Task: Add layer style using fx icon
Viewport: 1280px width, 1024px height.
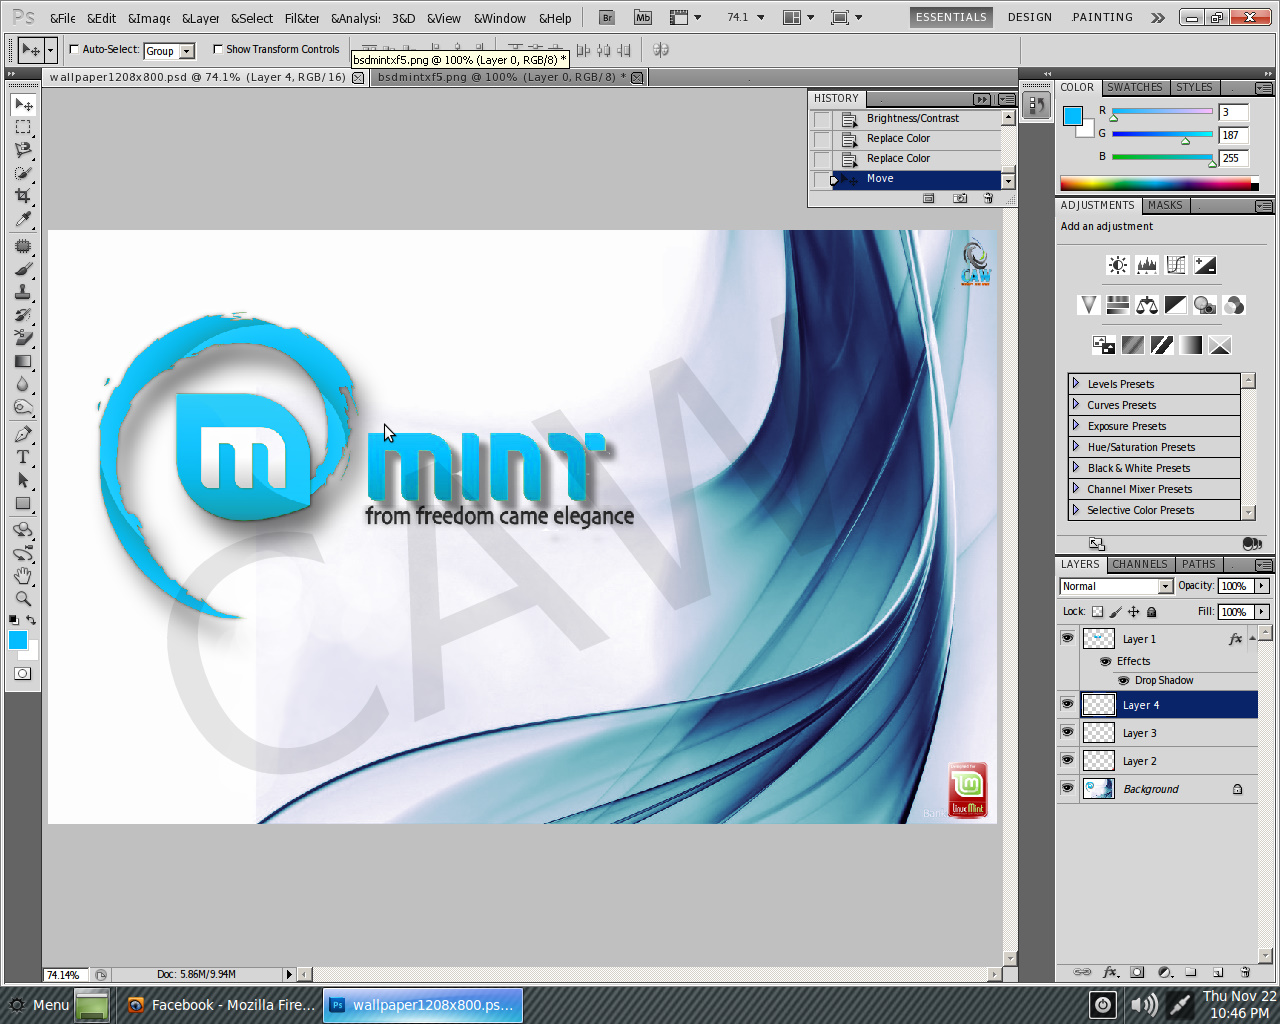Action: [x=1110, y=972]
